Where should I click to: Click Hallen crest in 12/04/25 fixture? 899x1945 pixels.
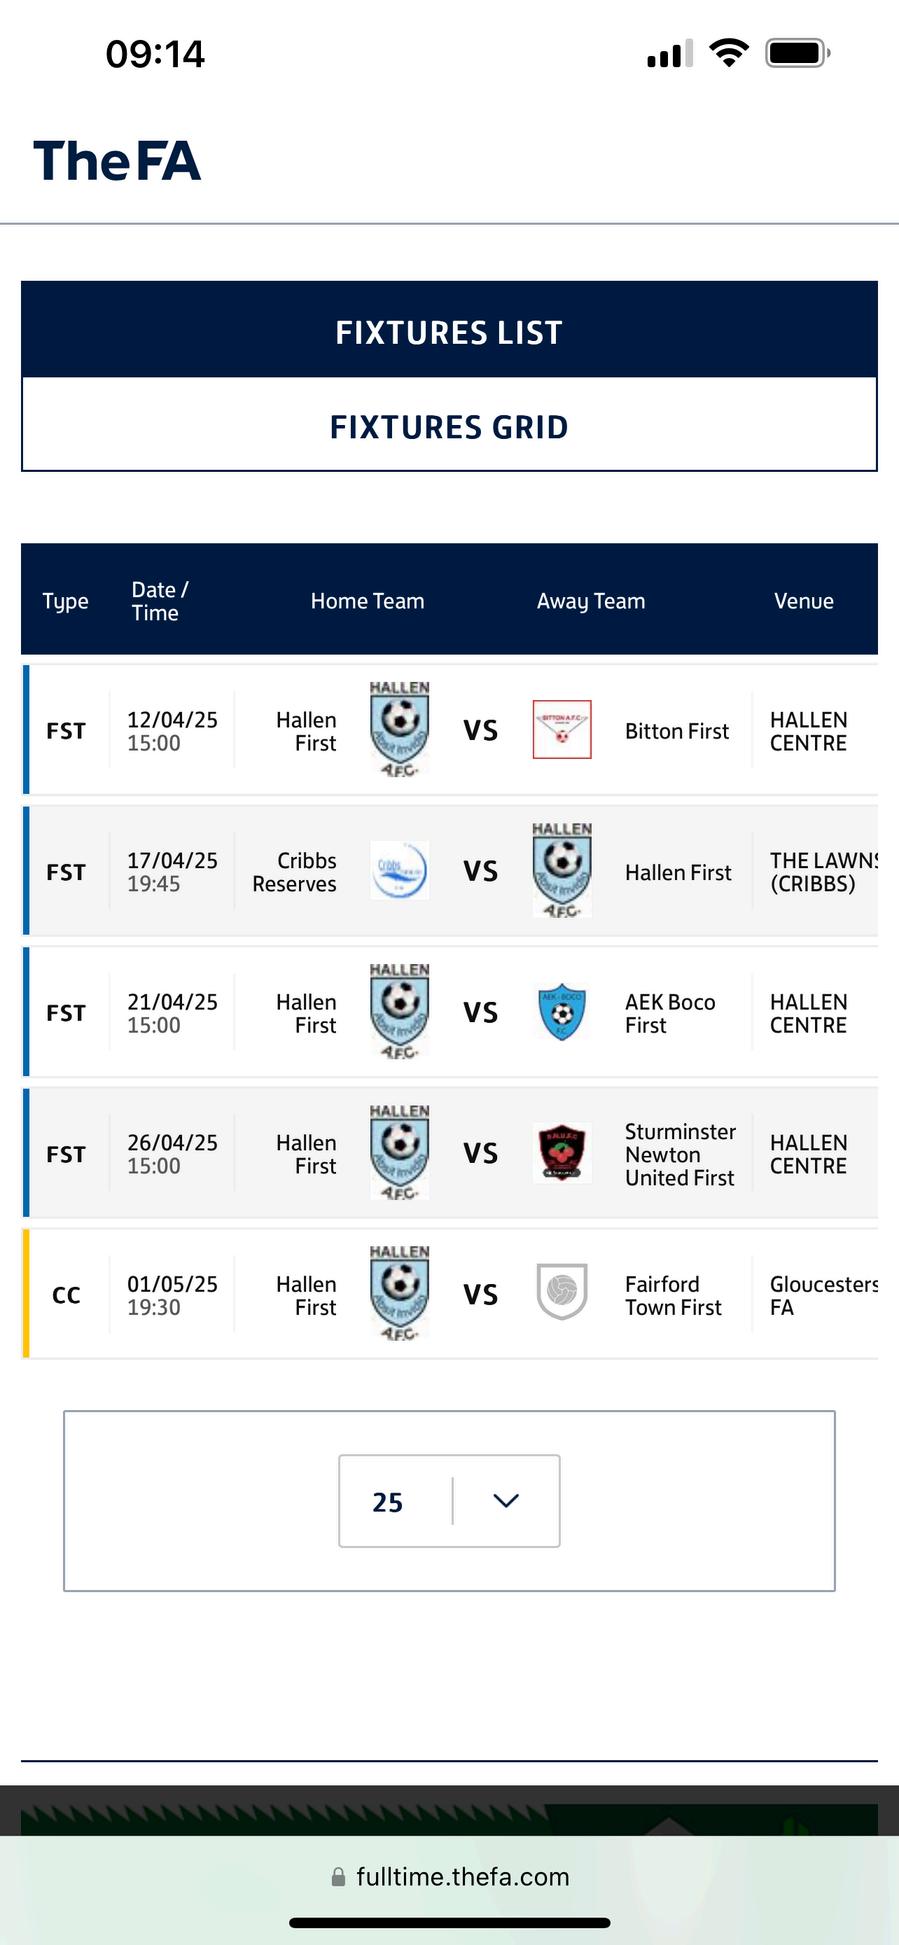400,730
